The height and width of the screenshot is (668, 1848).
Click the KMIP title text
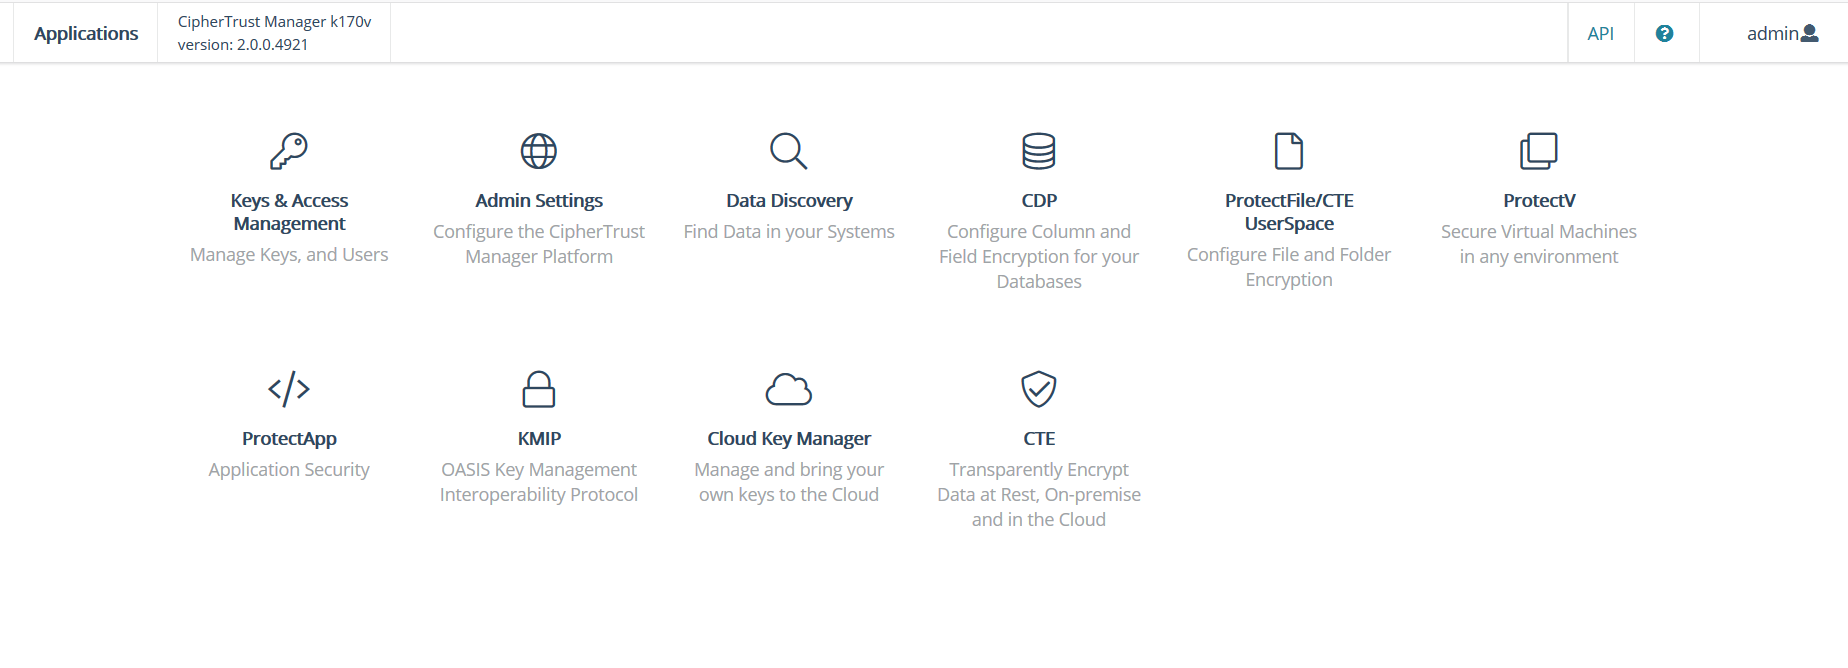coord(539,439)
